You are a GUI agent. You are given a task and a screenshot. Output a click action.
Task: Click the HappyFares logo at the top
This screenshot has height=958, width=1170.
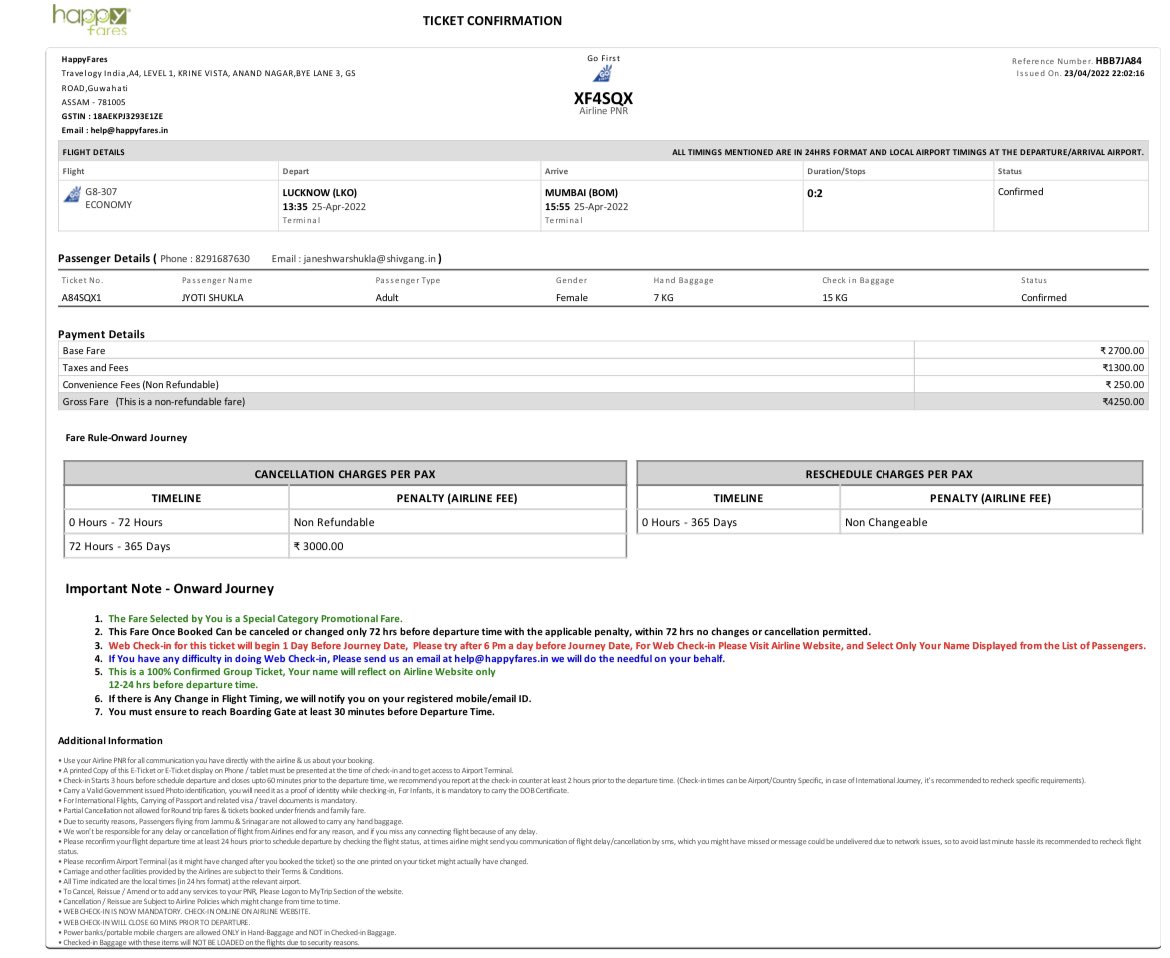(x=91, y=19)
